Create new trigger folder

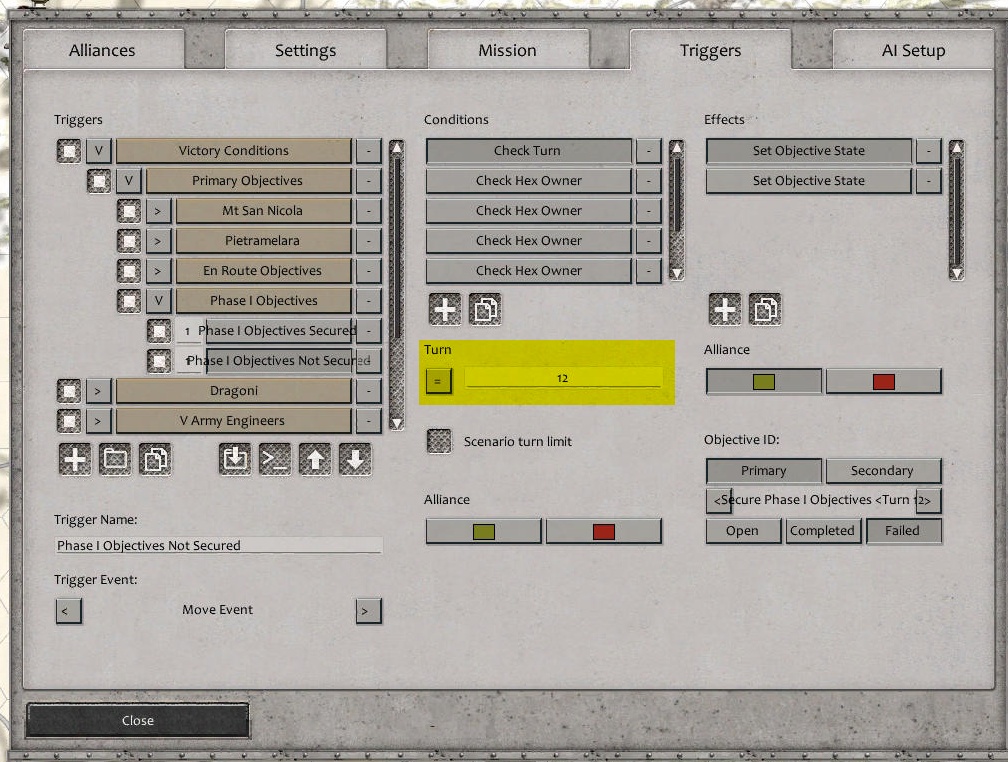[x=115, y=459]
